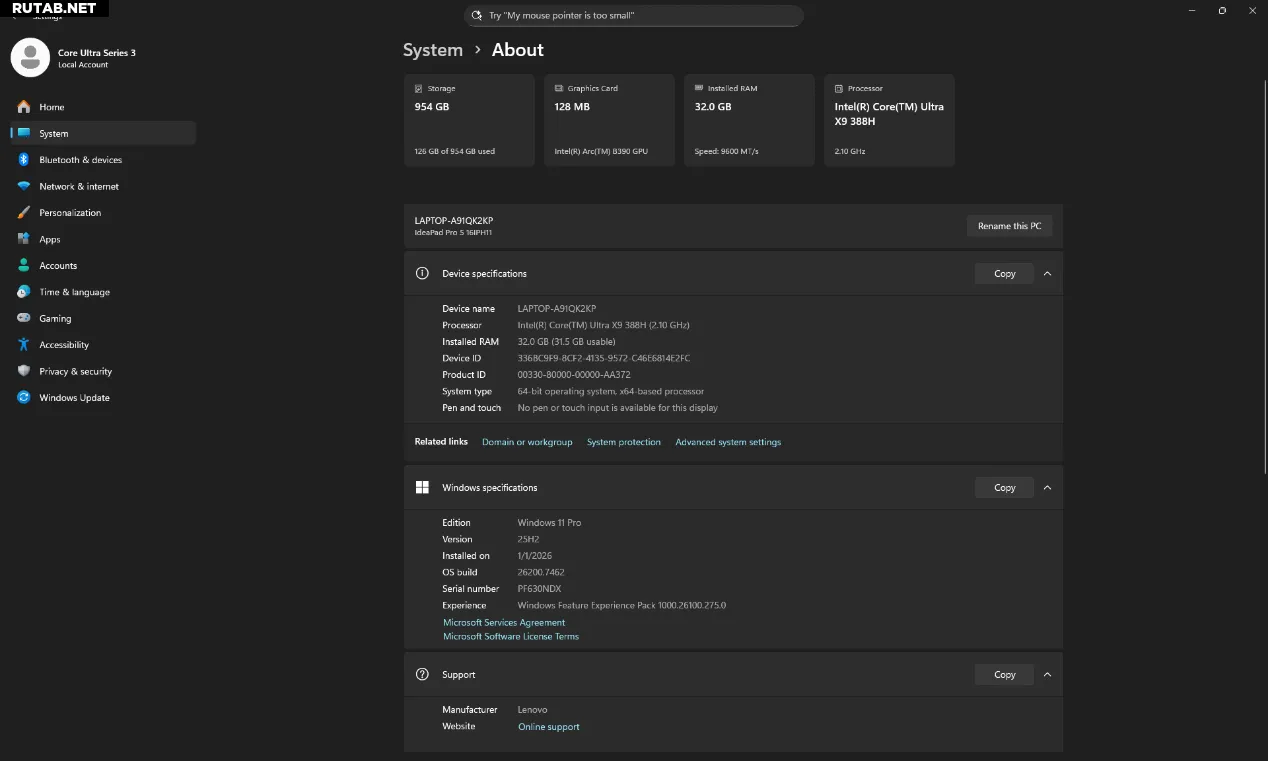Collapse the Support section chevron

point(1047,675)
